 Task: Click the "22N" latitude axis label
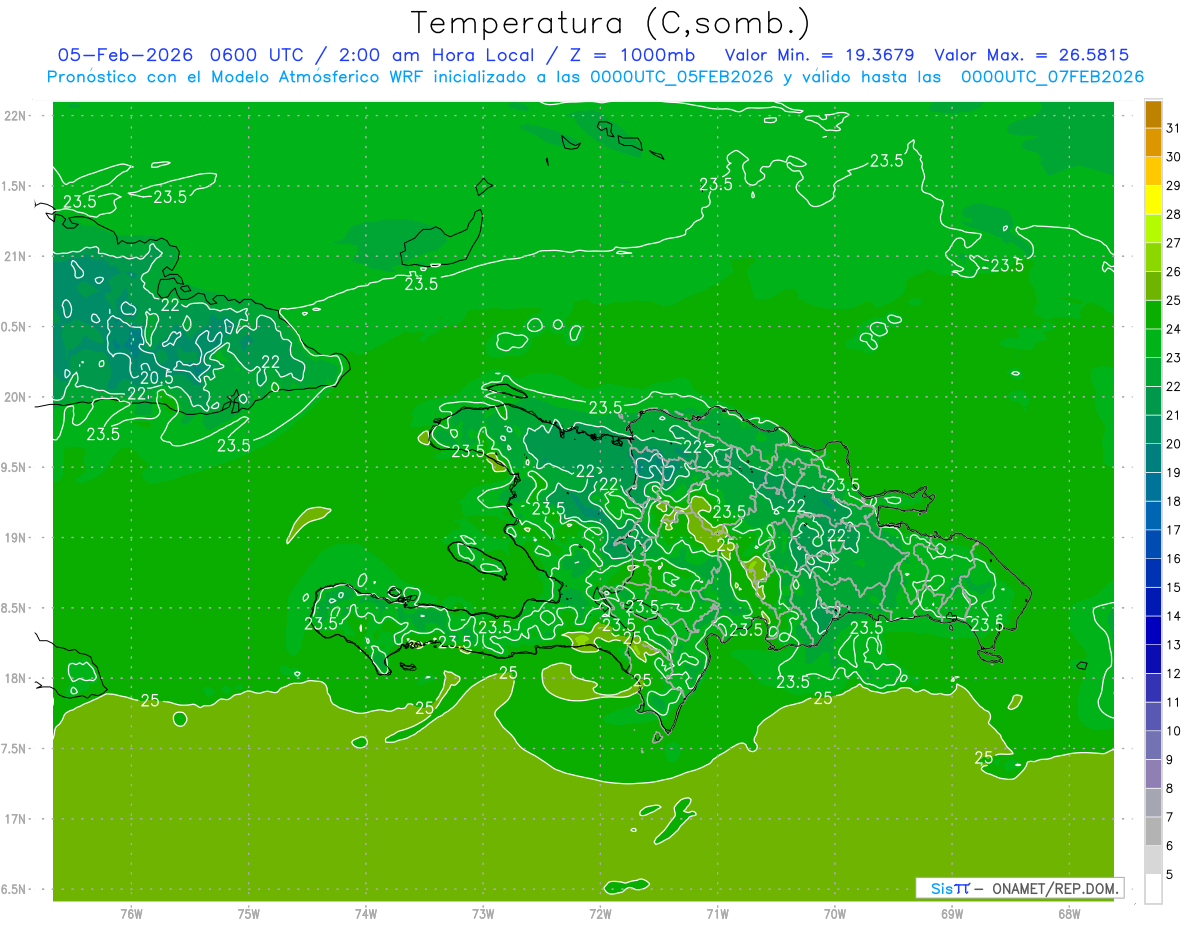point(16,116)
